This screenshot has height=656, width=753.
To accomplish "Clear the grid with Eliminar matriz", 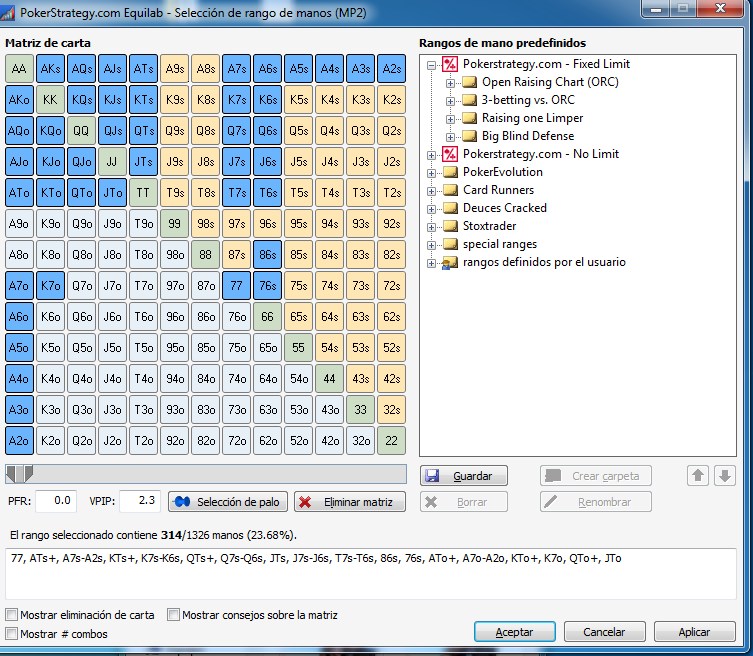I will point(350,502).
